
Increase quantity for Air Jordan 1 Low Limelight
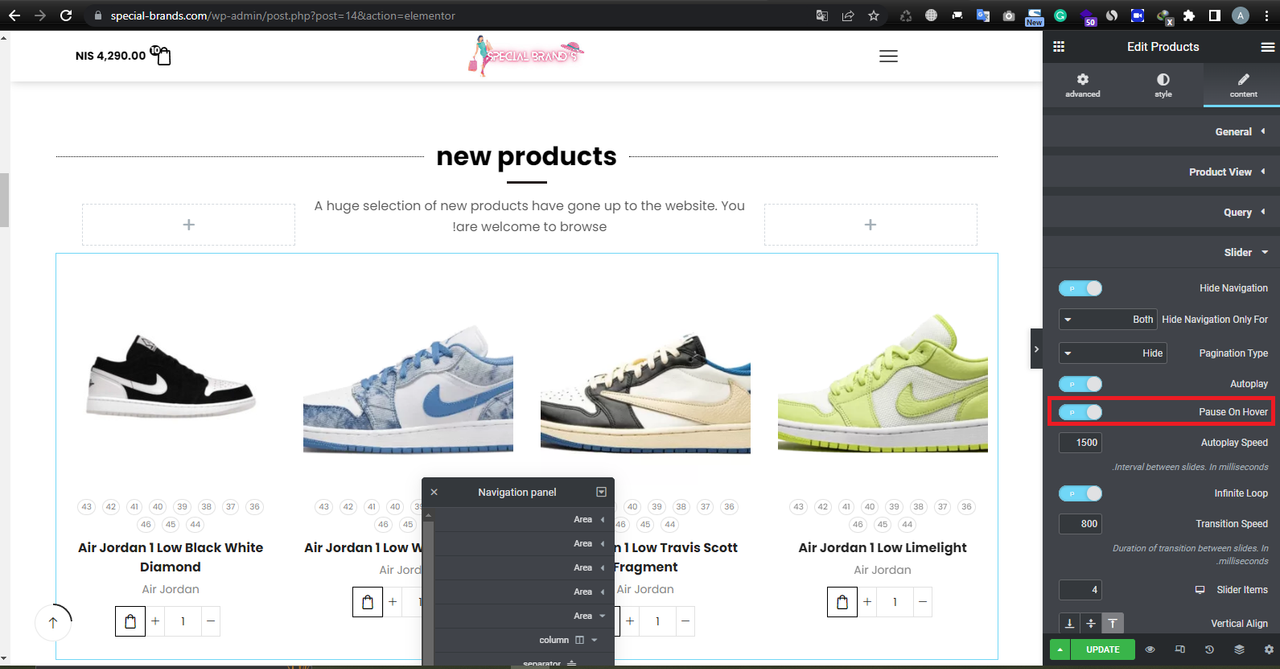click(867, 602)
